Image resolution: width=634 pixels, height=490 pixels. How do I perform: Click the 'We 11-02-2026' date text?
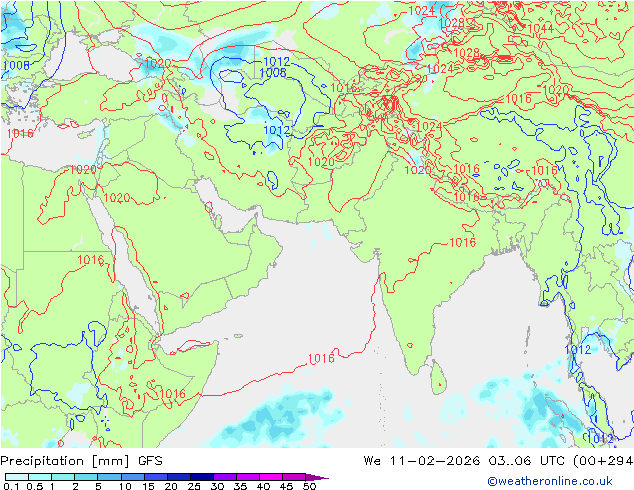pyautogui.click(x=422, y=460)
